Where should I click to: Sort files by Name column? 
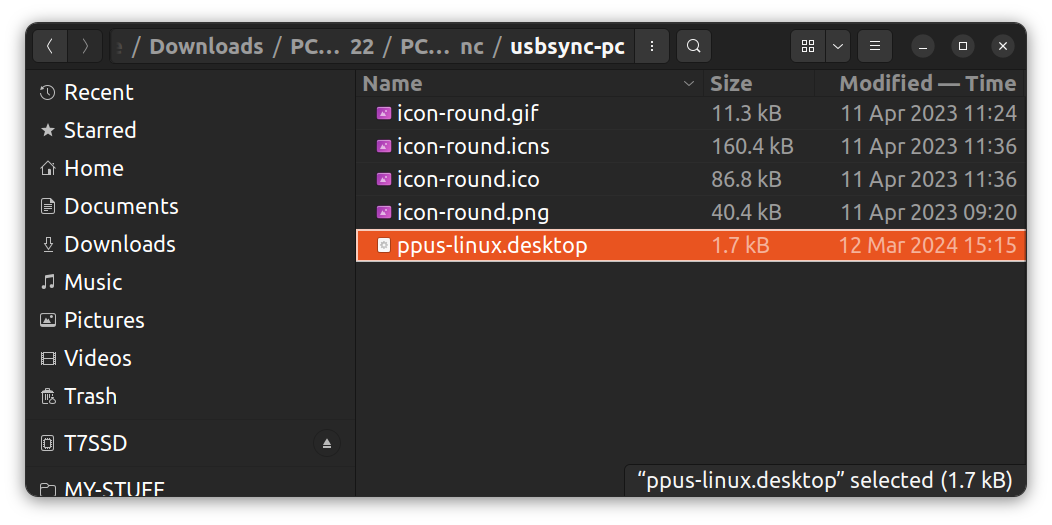[x=392, y=83]
